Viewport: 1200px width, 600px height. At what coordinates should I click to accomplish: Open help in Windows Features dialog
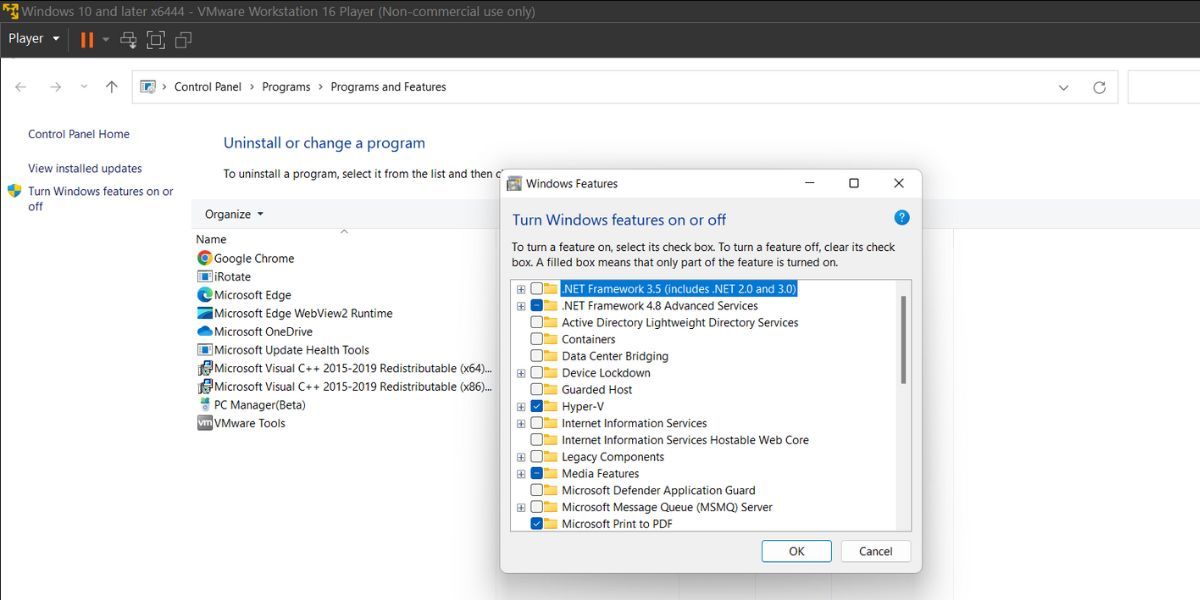pos(901,217)
